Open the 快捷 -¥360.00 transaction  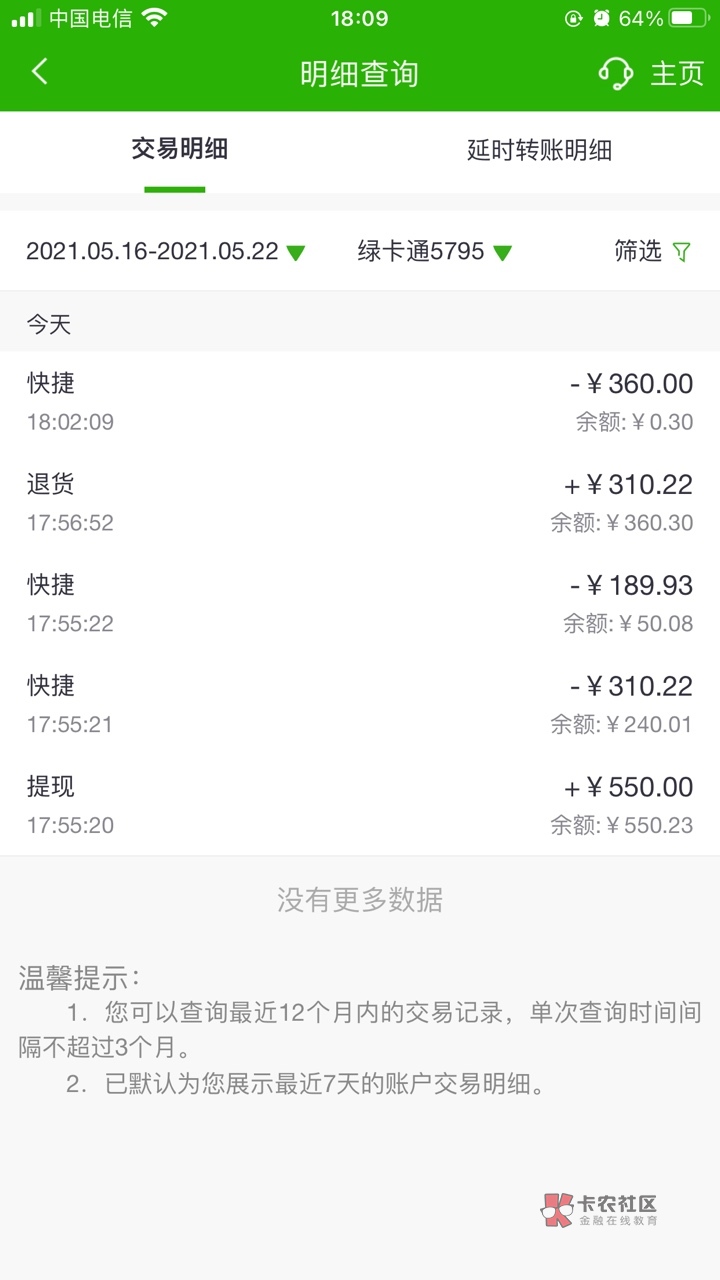click(360, 401)
